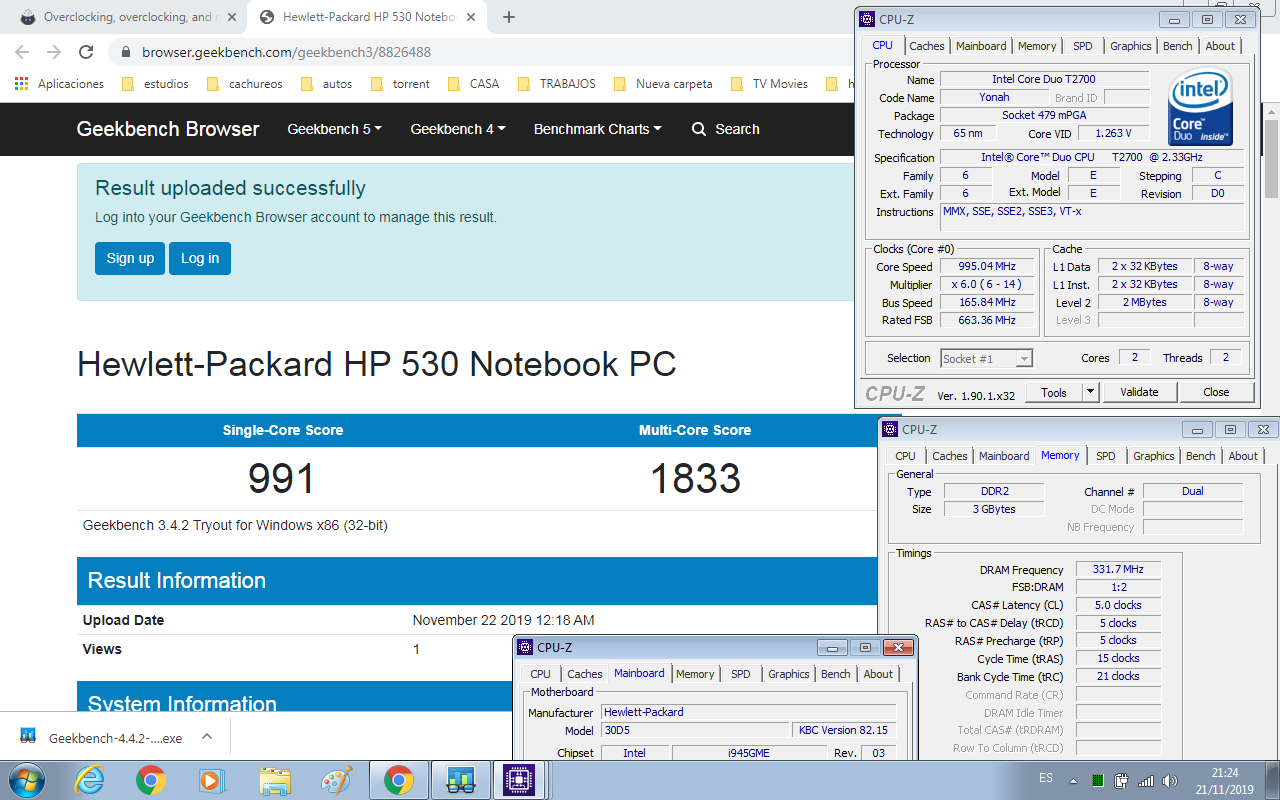Image resolution: width=1280 pixels, height=800 pixels.
Task: Open the Nueva carpeta bookmark folder
Action: [663, 84]
